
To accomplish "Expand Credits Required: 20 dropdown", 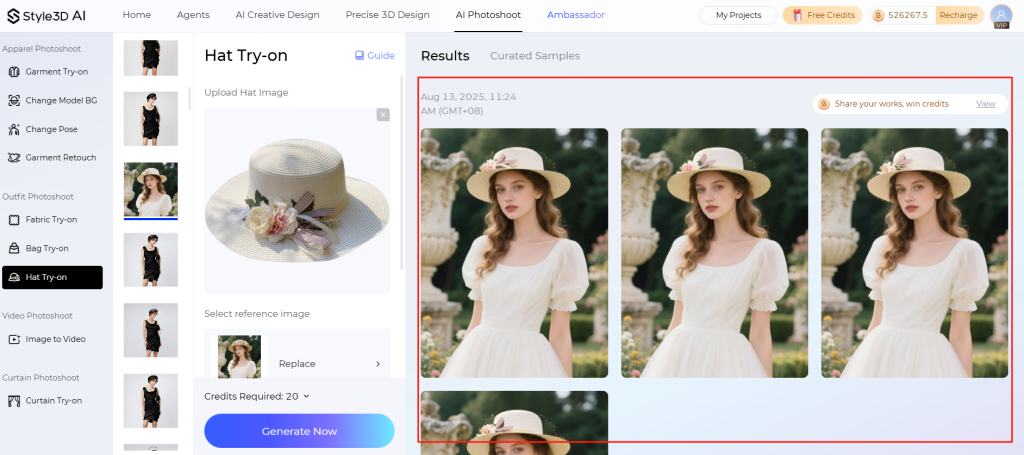I will 257,396.
